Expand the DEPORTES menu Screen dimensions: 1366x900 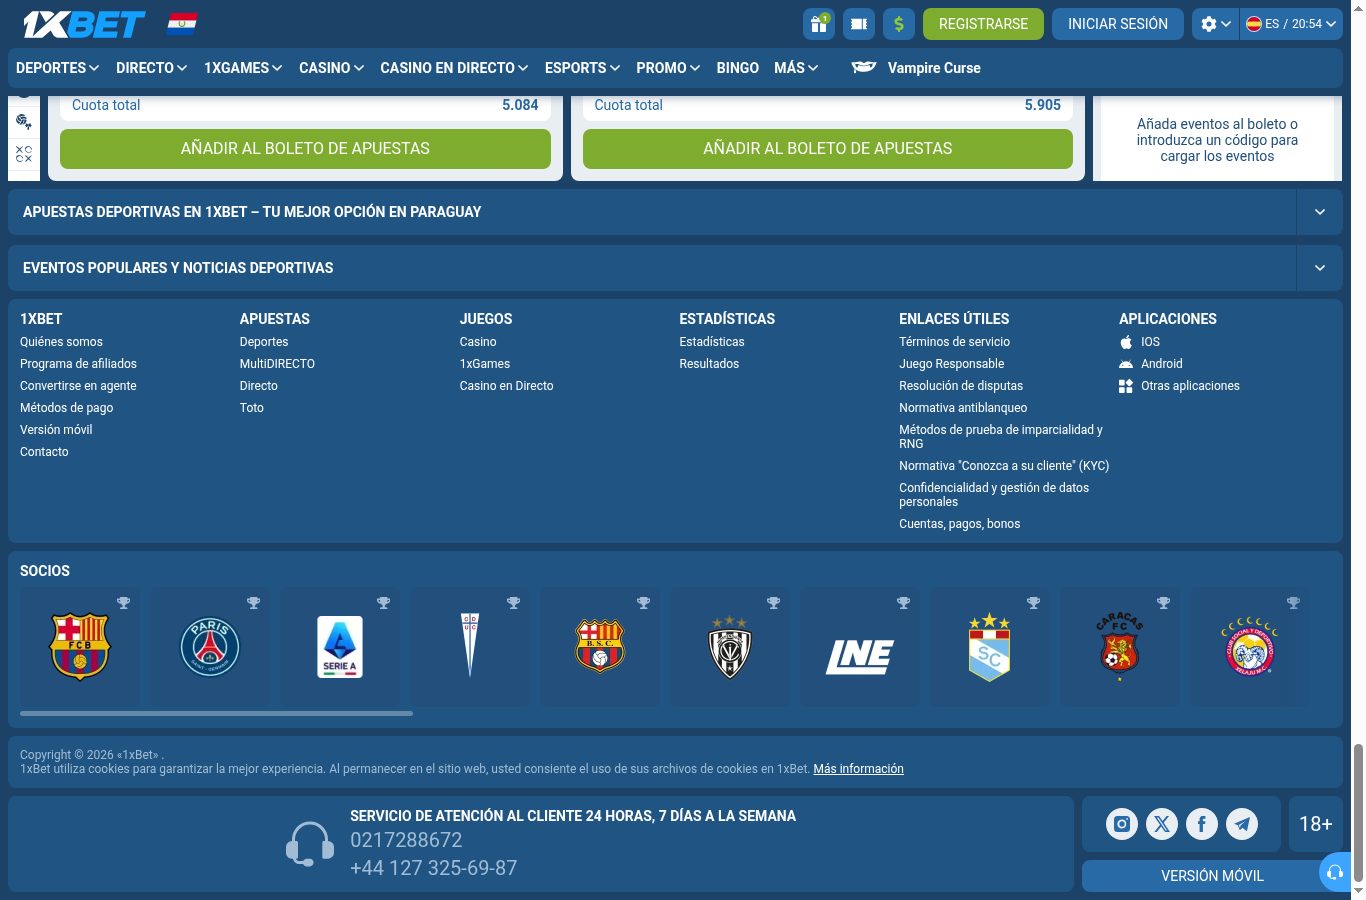[58, 68]
